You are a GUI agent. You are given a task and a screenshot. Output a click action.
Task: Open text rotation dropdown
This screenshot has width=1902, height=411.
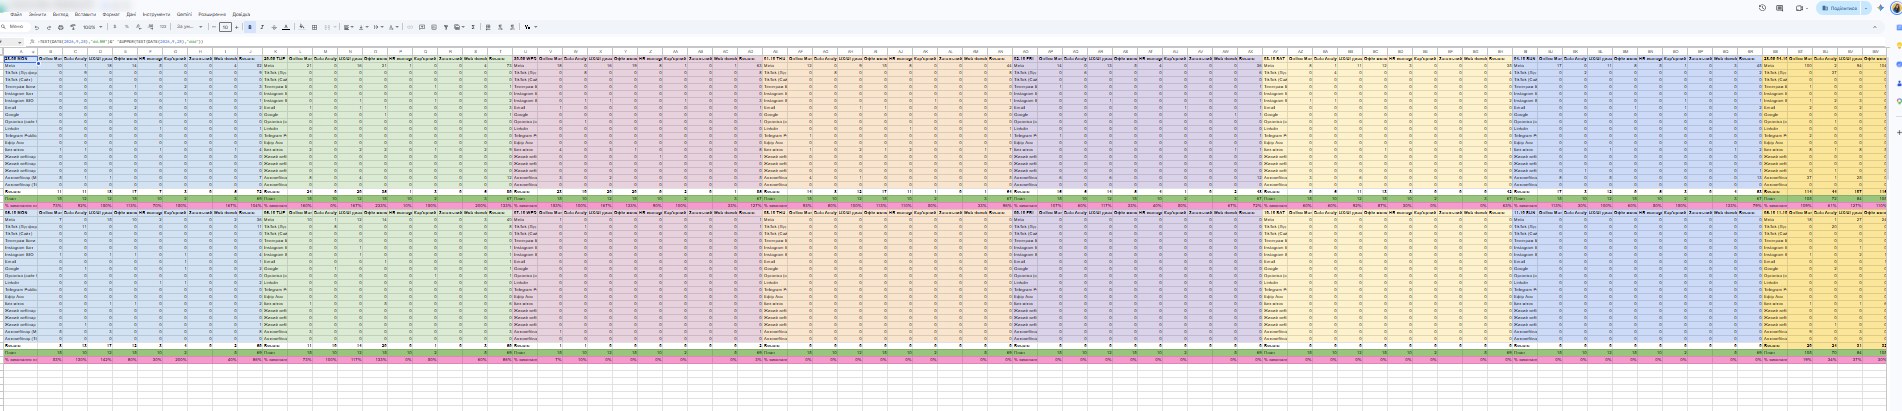click(393, 27)
